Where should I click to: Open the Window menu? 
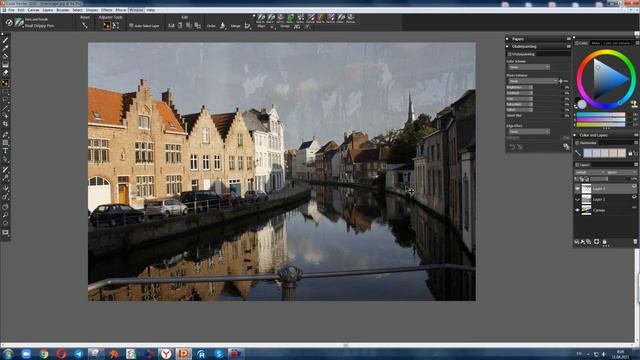coord(136,10)
